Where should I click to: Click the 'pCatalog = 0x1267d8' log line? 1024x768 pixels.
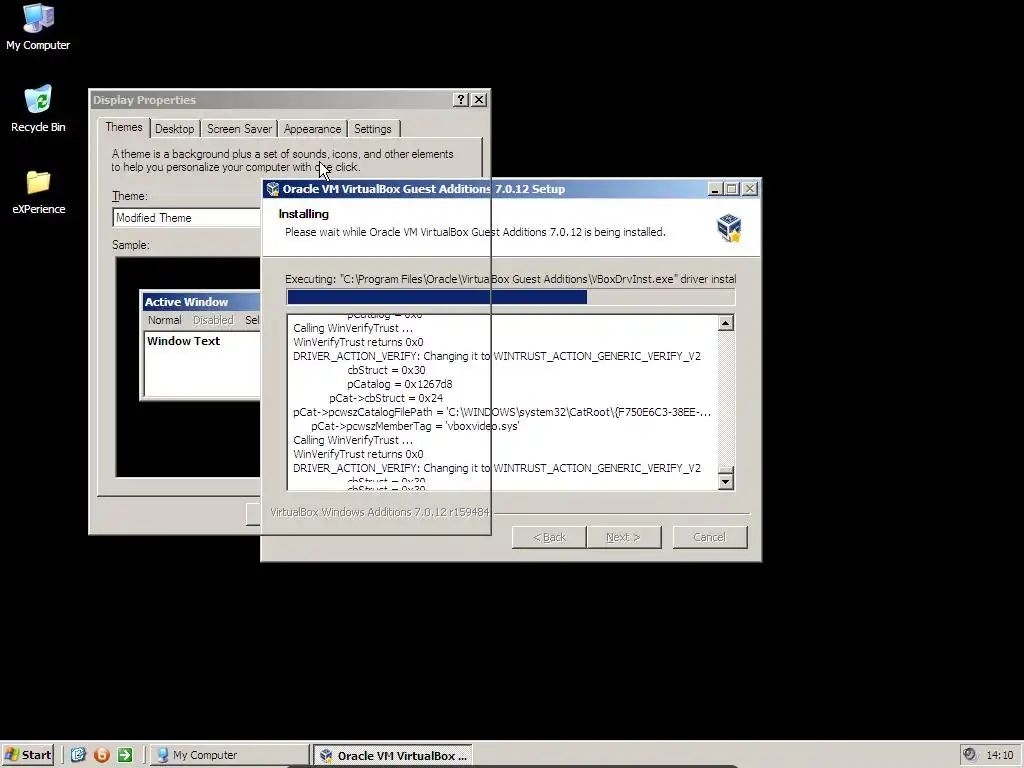(400, 384)
